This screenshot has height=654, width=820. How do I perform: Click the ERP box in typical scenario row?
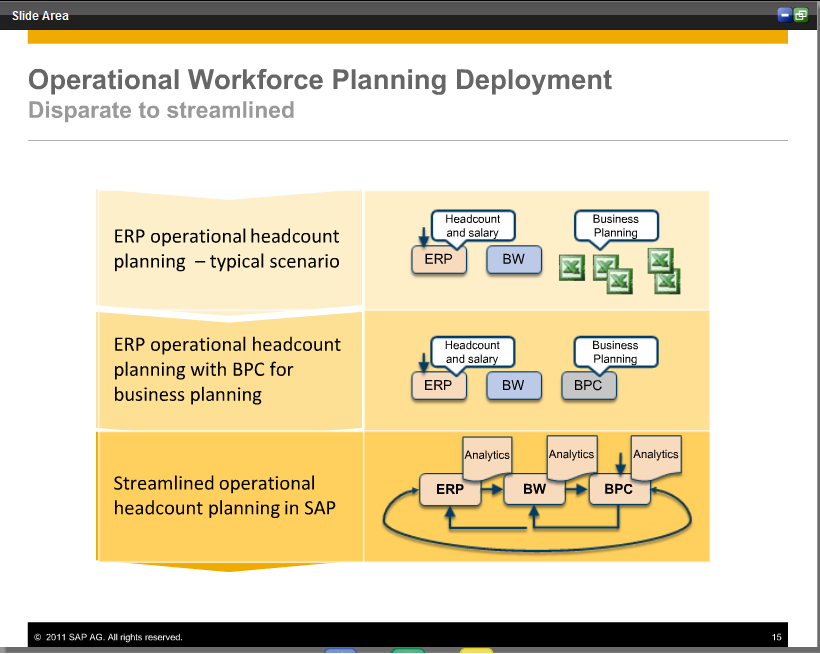click(439, 260)
